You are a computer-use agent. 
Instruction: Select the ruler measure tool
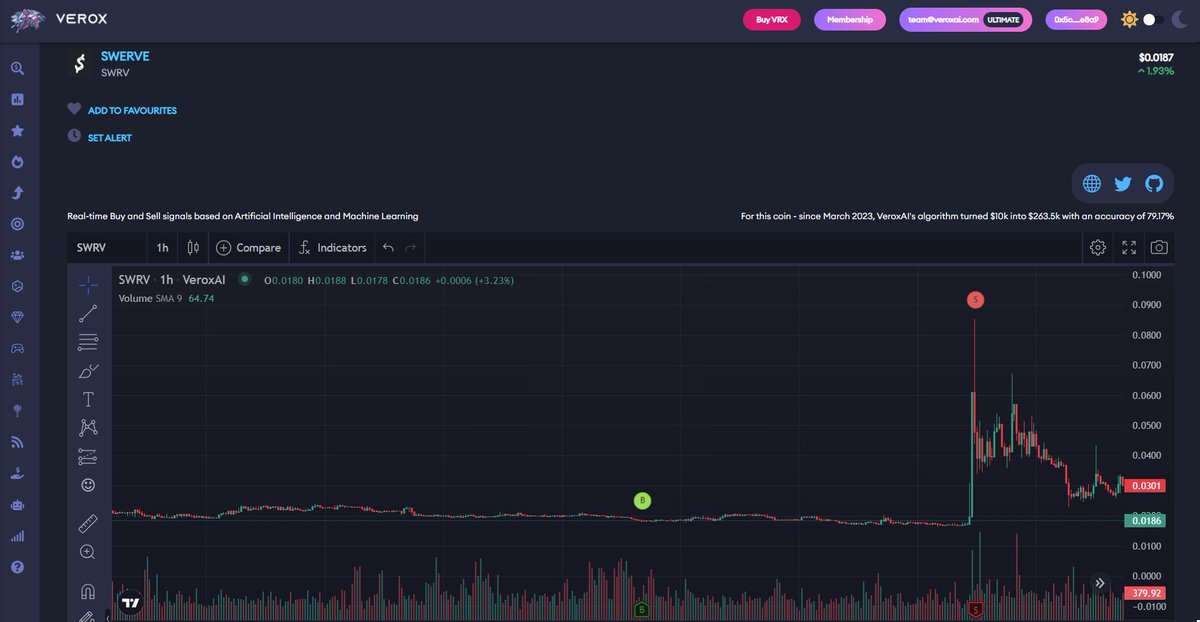pyautogui.click(x=88, y=523)
